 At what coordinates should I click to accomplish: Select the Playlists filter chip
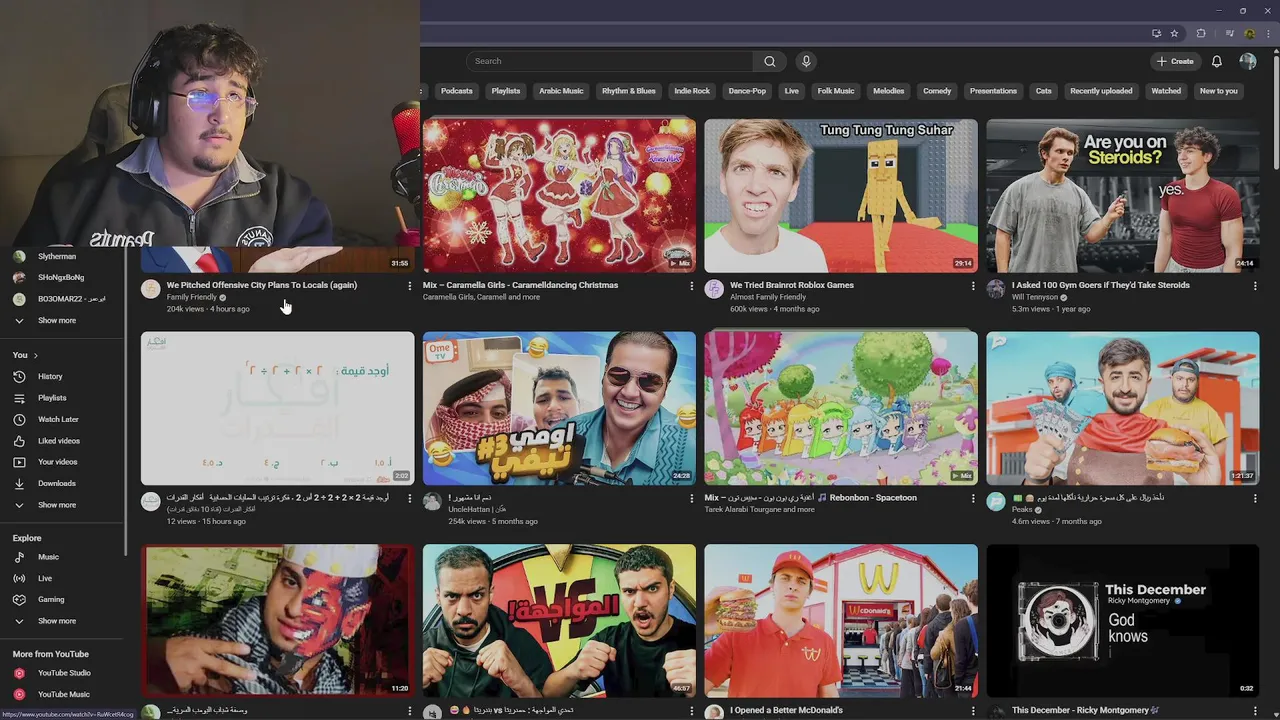point(506,91)
